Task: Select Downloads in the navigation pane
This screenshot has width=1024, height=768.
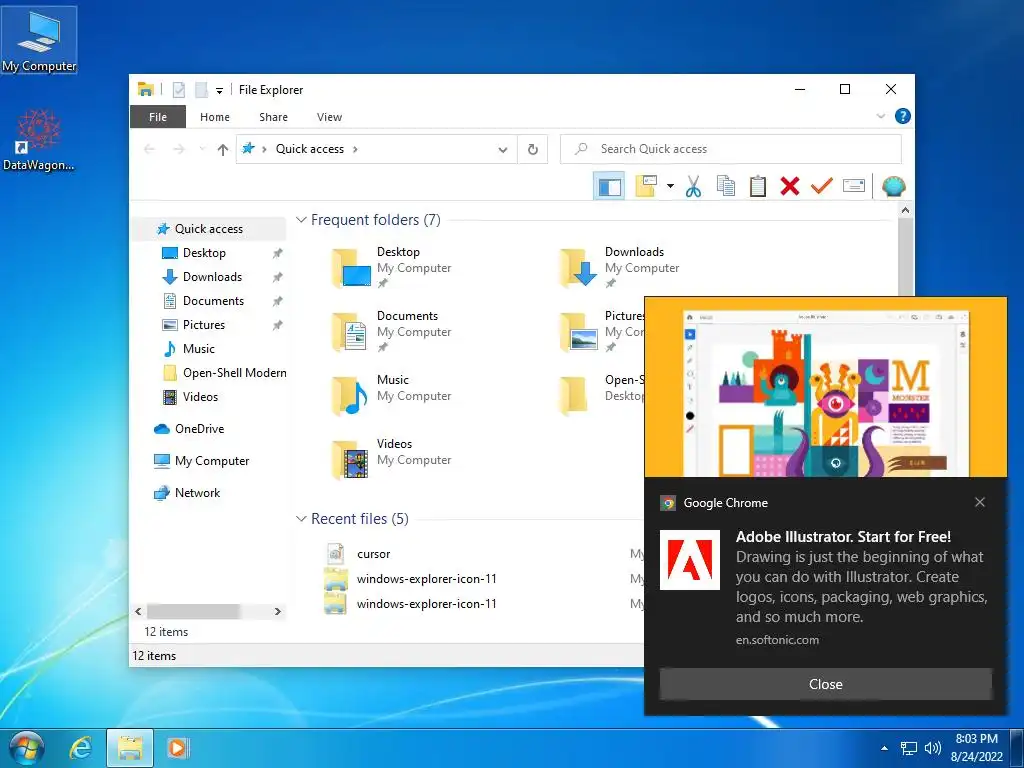Action: tap(212, 277)
